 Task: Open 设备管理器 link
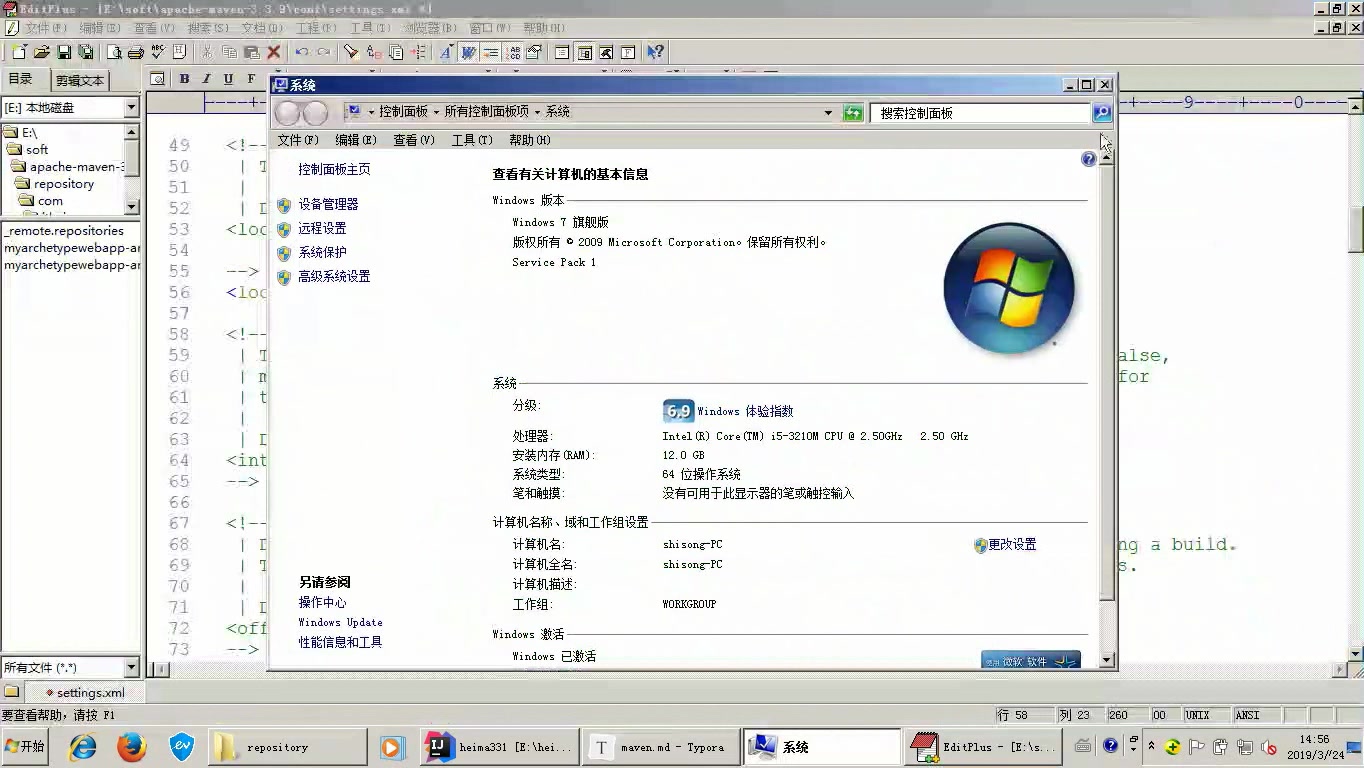tap(328, 204)
